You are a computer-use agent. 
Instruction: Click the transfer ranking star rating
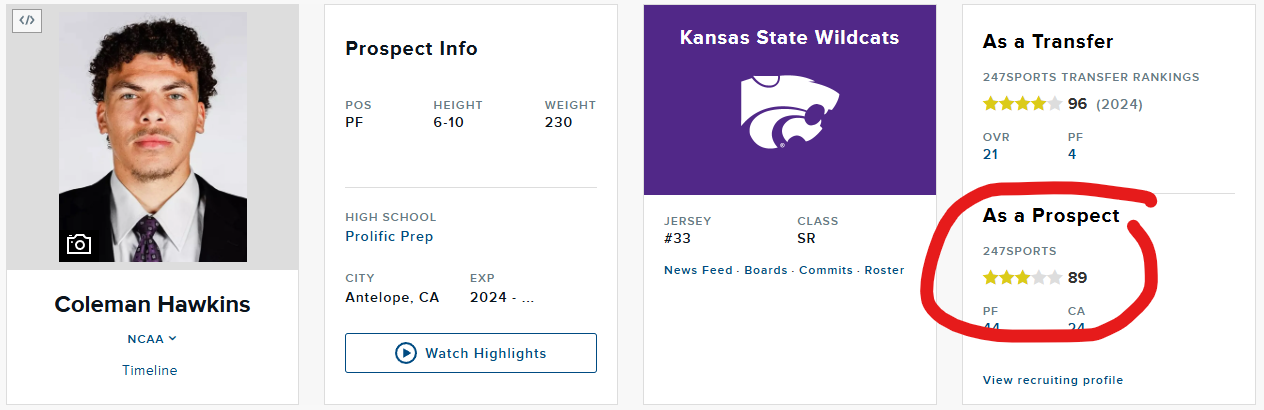1023,103
